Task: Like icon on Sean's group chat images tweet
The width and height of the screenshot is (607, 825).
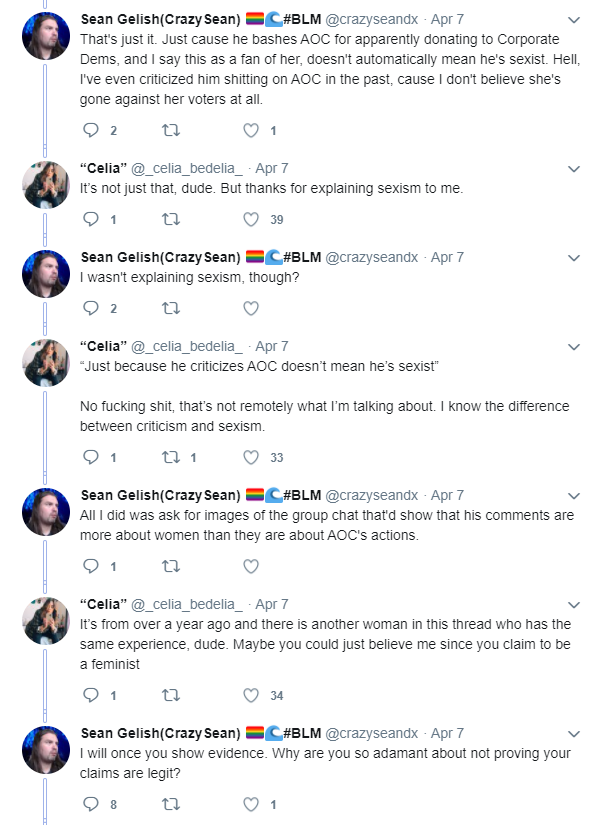Action: tap(251, 566)
